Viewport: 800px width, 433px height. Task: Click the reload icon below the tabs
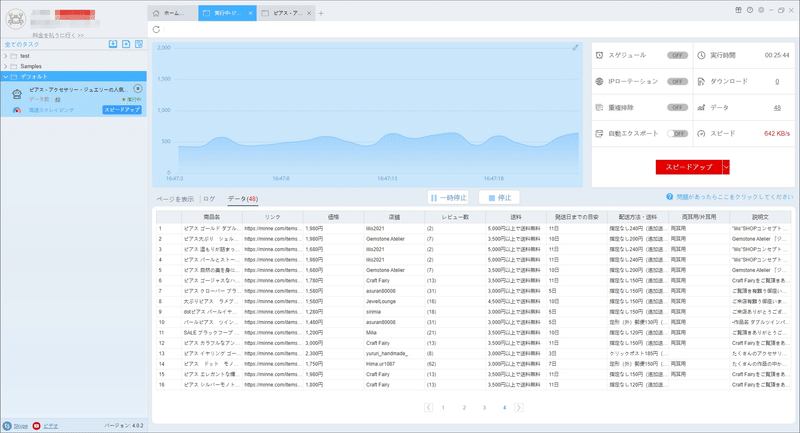[156, 30]
